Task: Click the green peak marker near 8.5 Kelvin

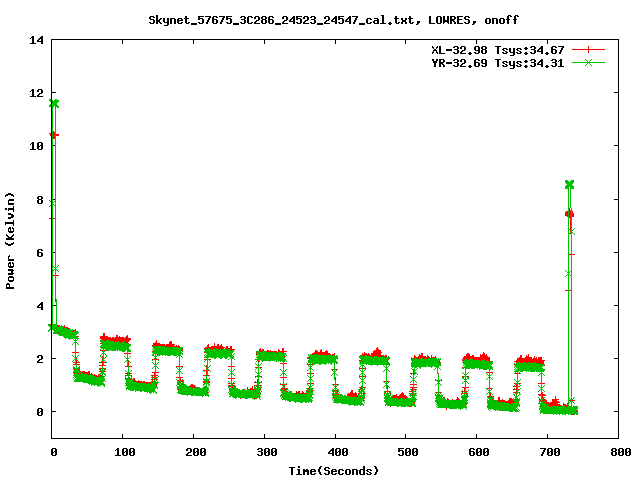Action: pyautogui.click(x=569, y=185)
